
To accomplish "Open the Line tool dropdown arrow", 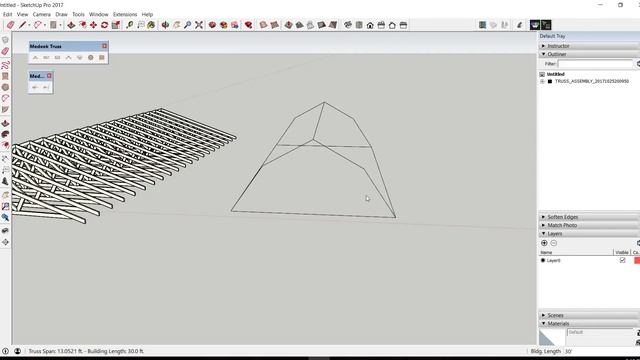I will [29, 25].
